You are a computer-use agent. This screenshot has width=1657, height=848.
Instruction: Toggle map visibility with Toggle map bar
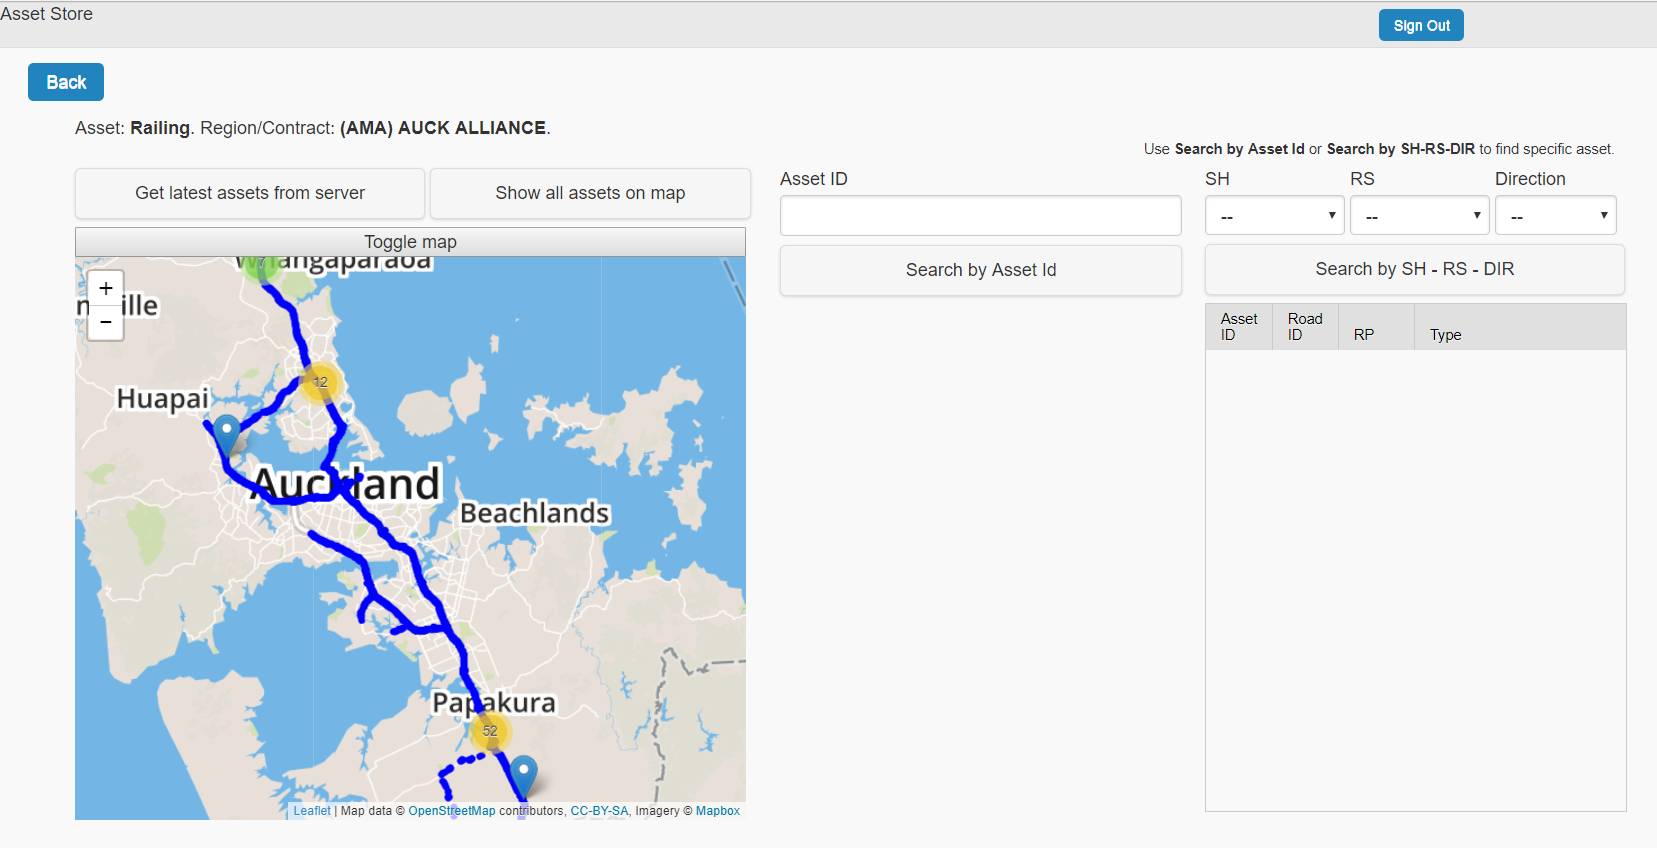pyautogui.click(x=410, y=242)
